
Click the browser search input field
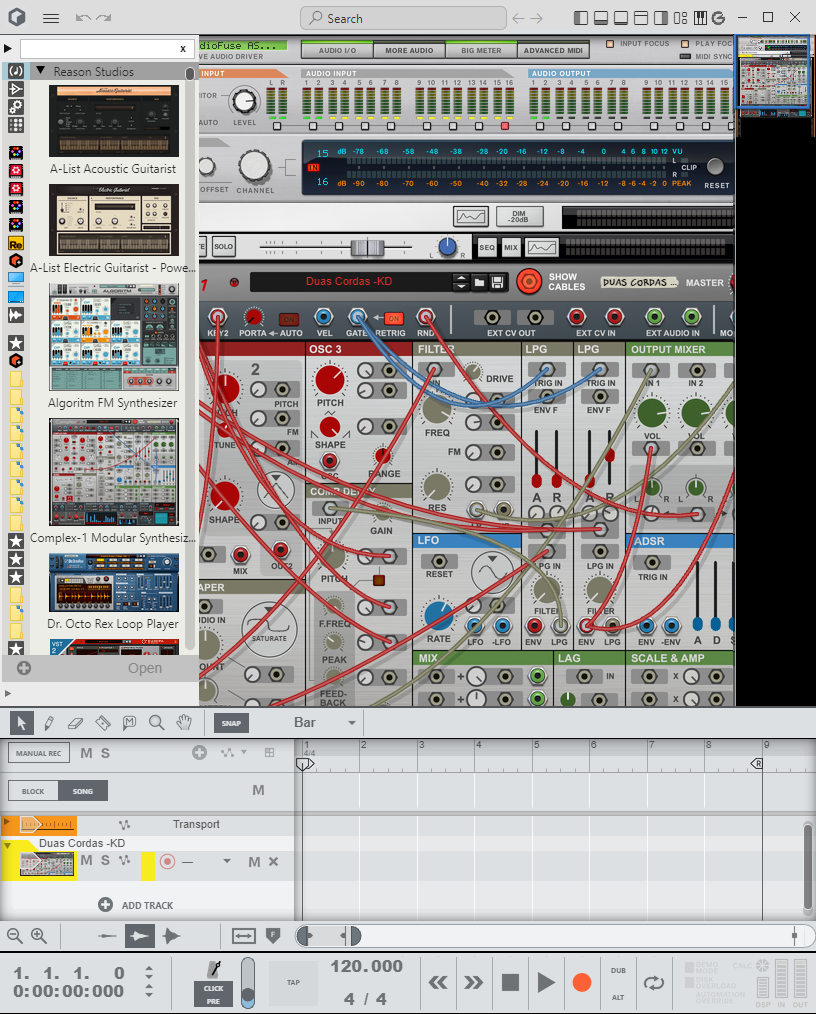coord(107,49)
